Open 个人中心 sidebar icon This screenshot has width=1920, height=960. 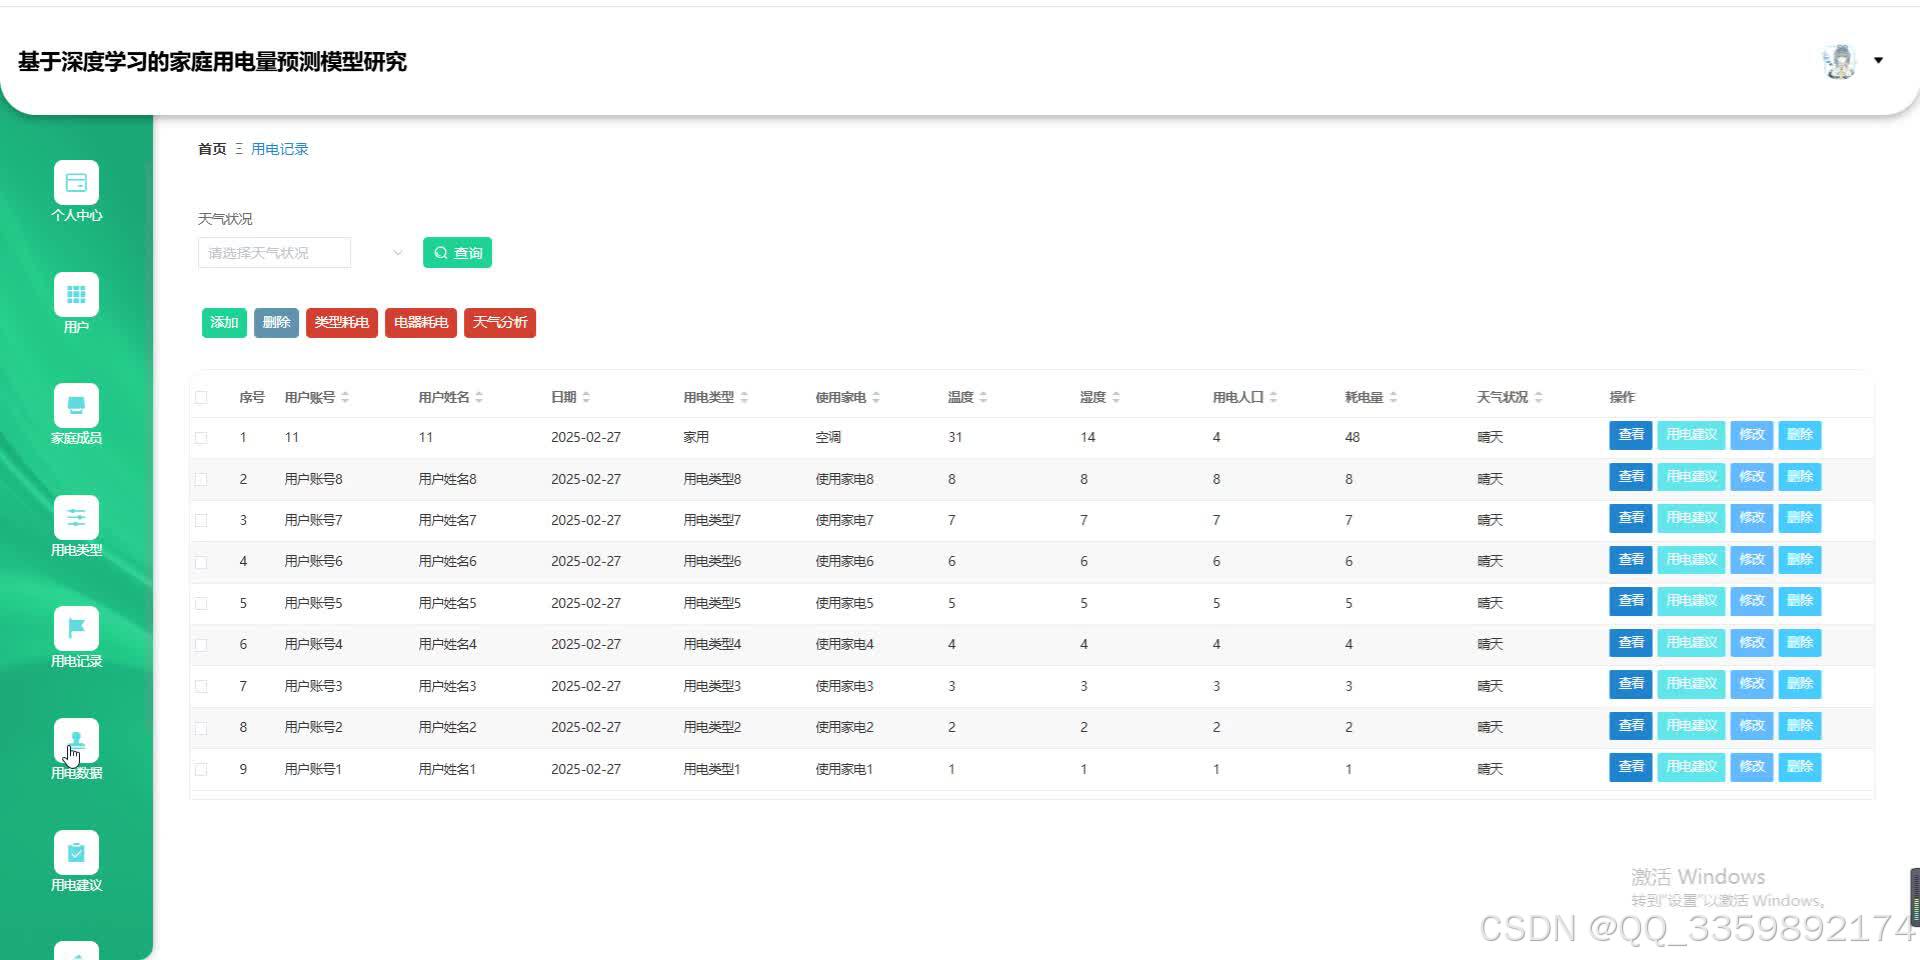[76, 183]
